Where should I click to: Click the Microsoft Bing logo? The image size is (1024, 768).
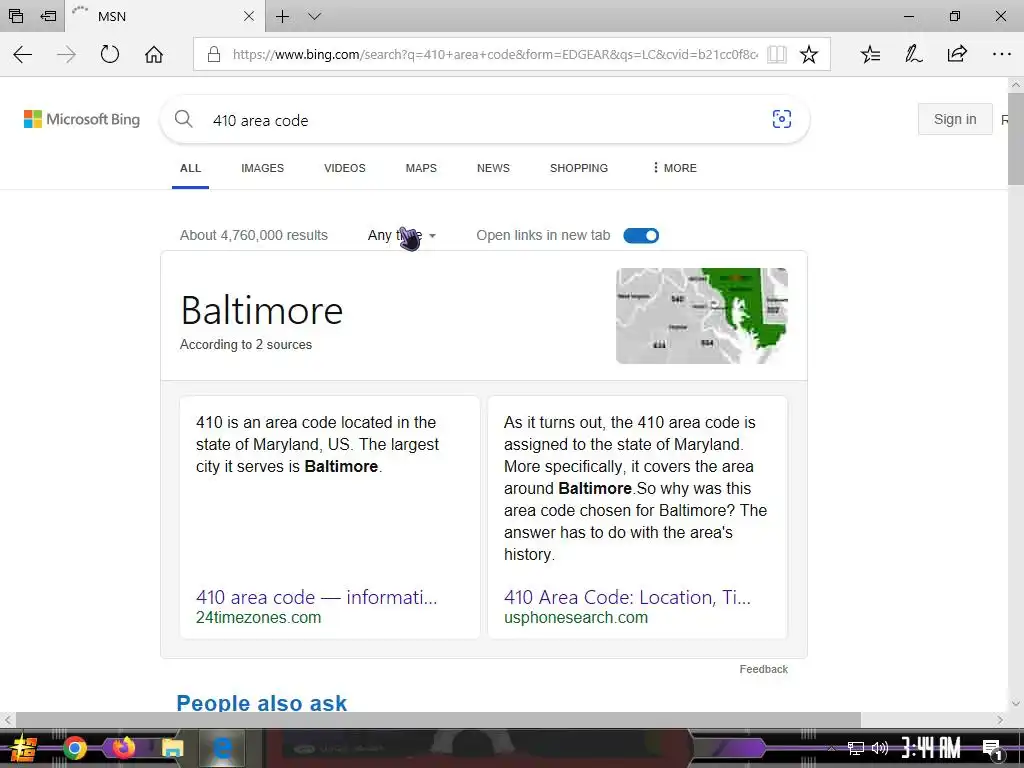coord(82,119)
